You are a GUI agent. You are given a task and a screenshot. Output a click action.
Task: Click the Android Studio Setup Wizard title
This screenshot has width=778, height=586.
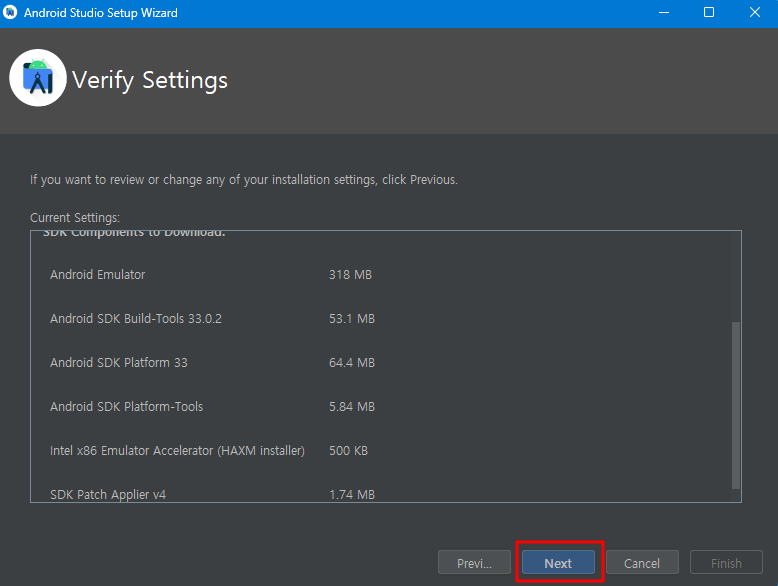101,12
